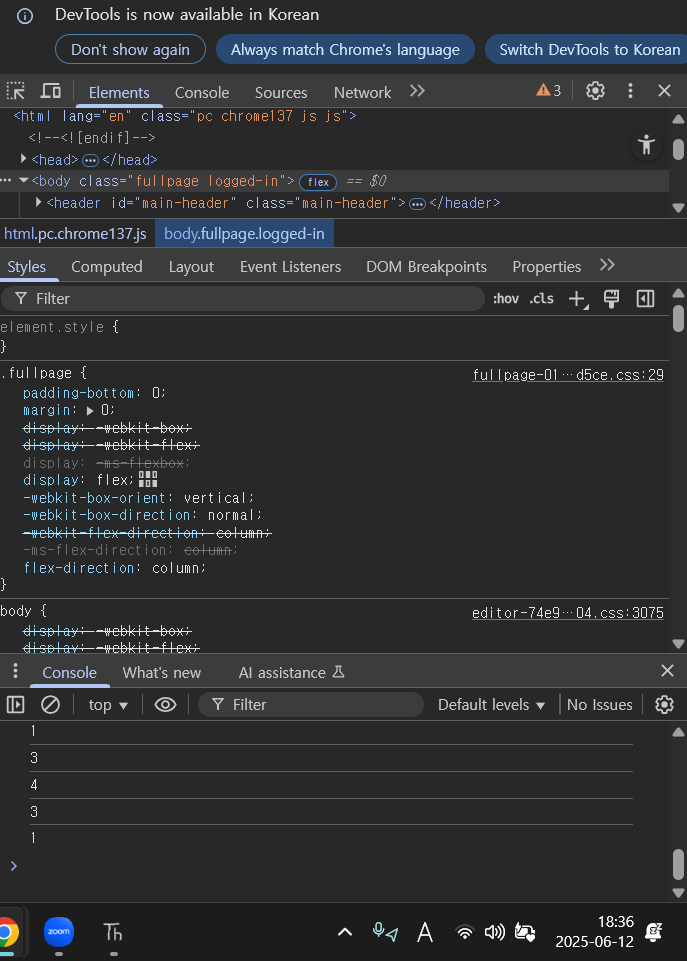Collapse the body element node

pos(24,181)
